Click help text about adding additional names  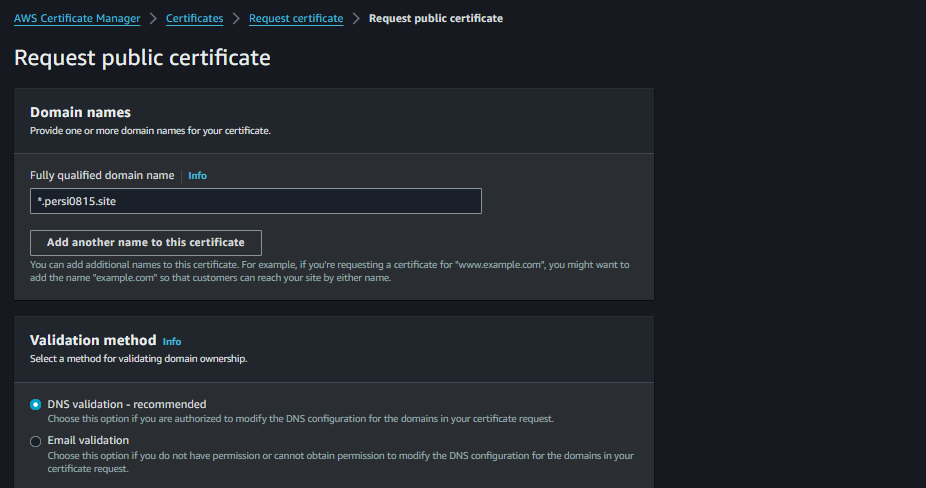click(330, 271)
